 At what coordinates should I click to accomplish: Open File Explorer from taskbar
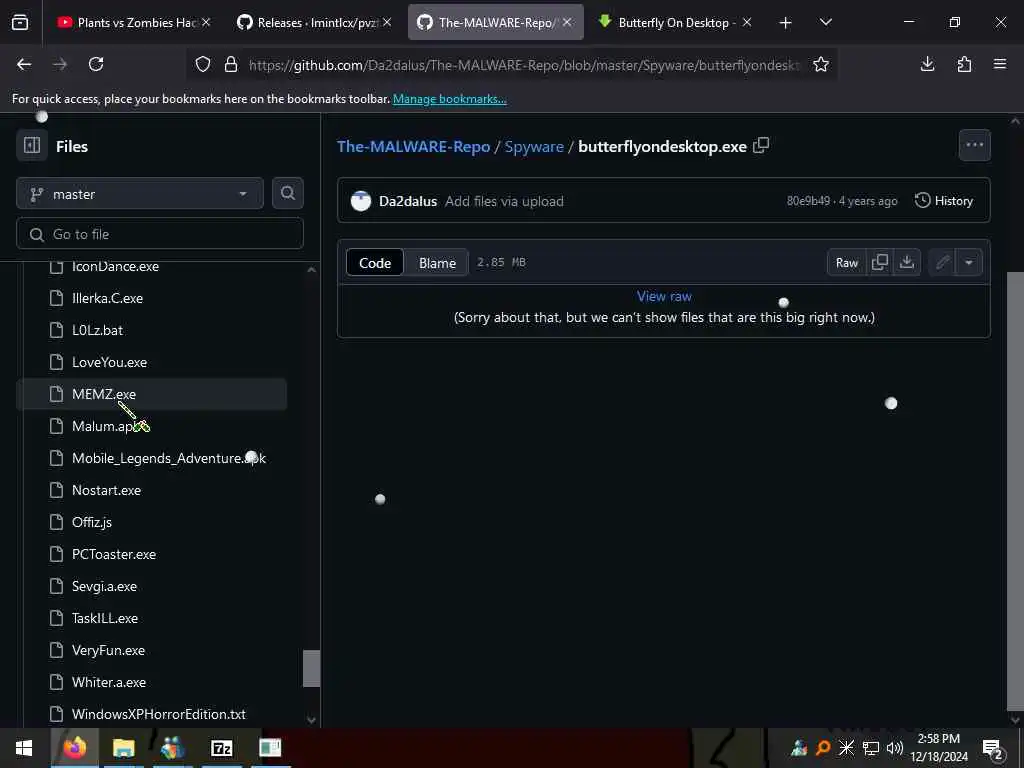pos(123,748)
